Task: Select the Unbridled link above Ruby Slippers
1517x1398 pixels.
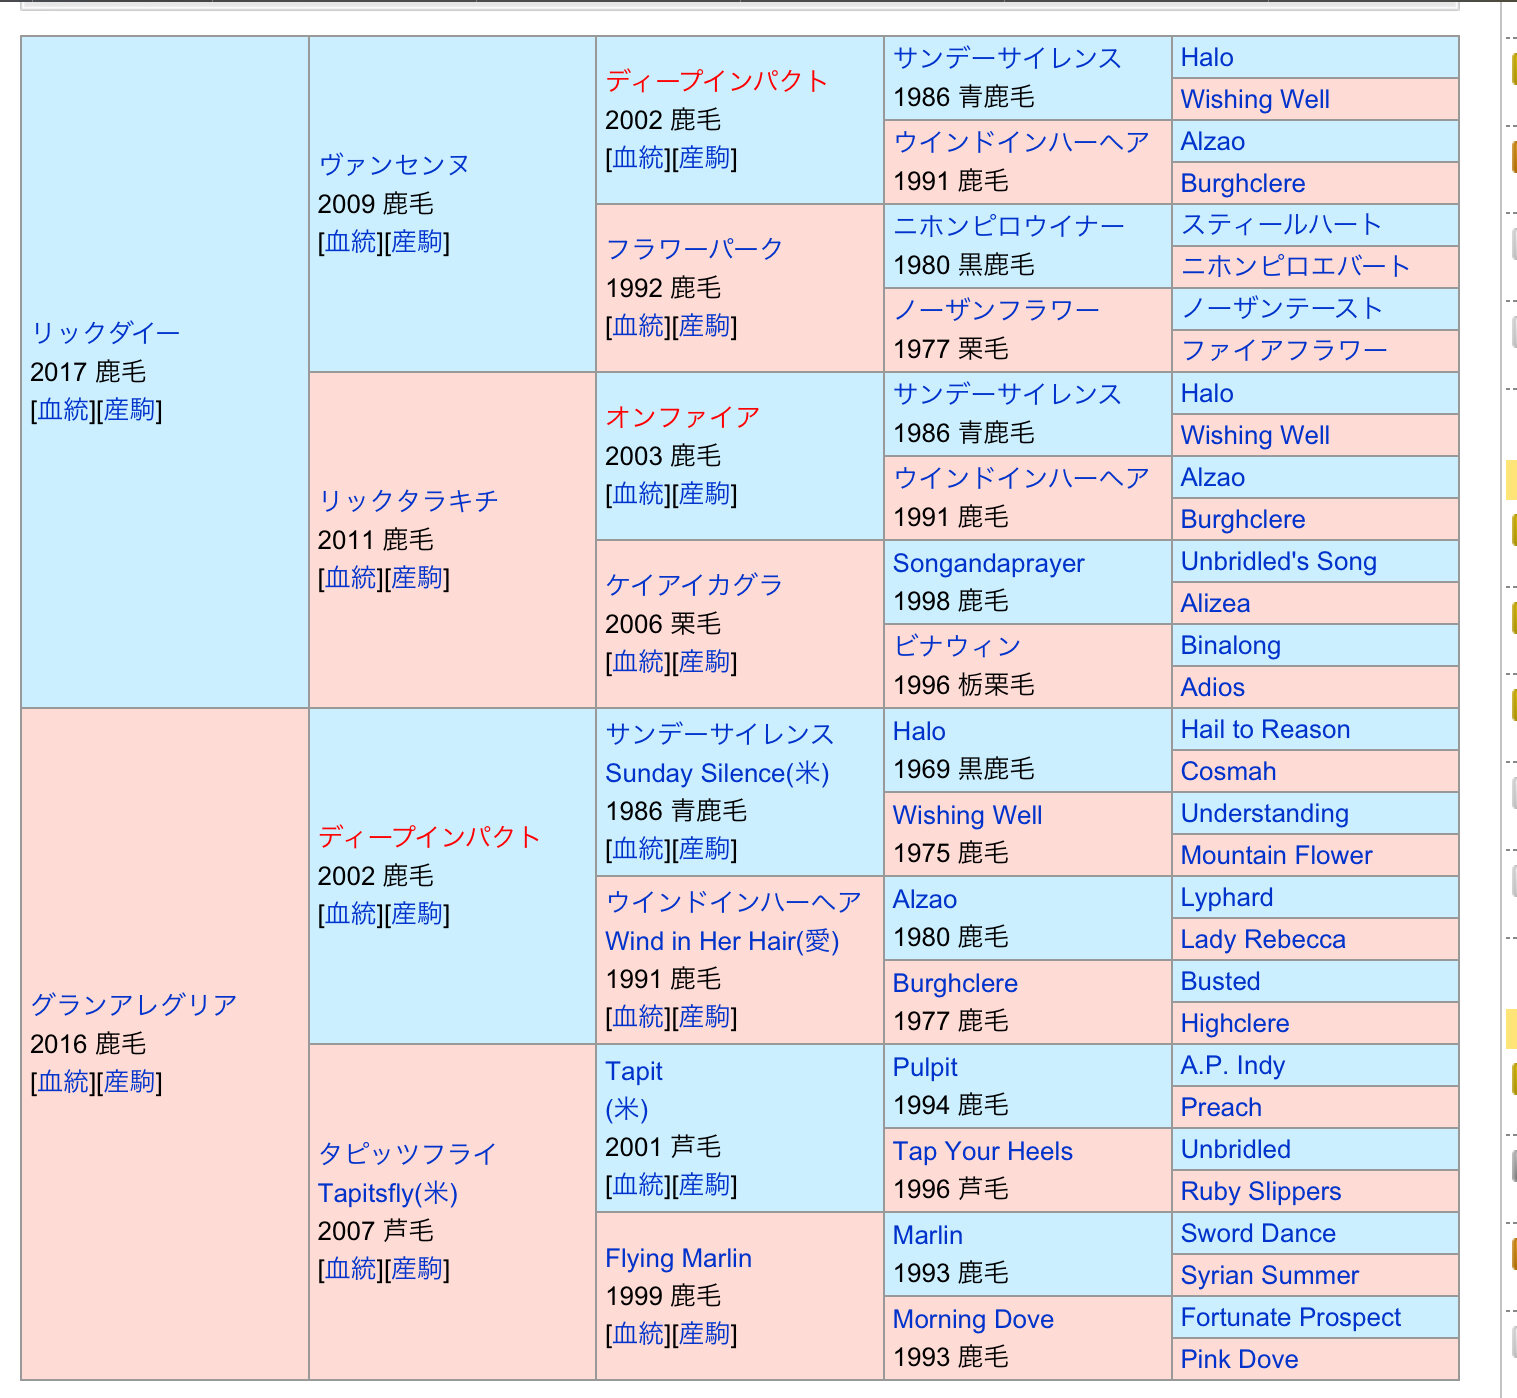Action: pos(1235,1149)
